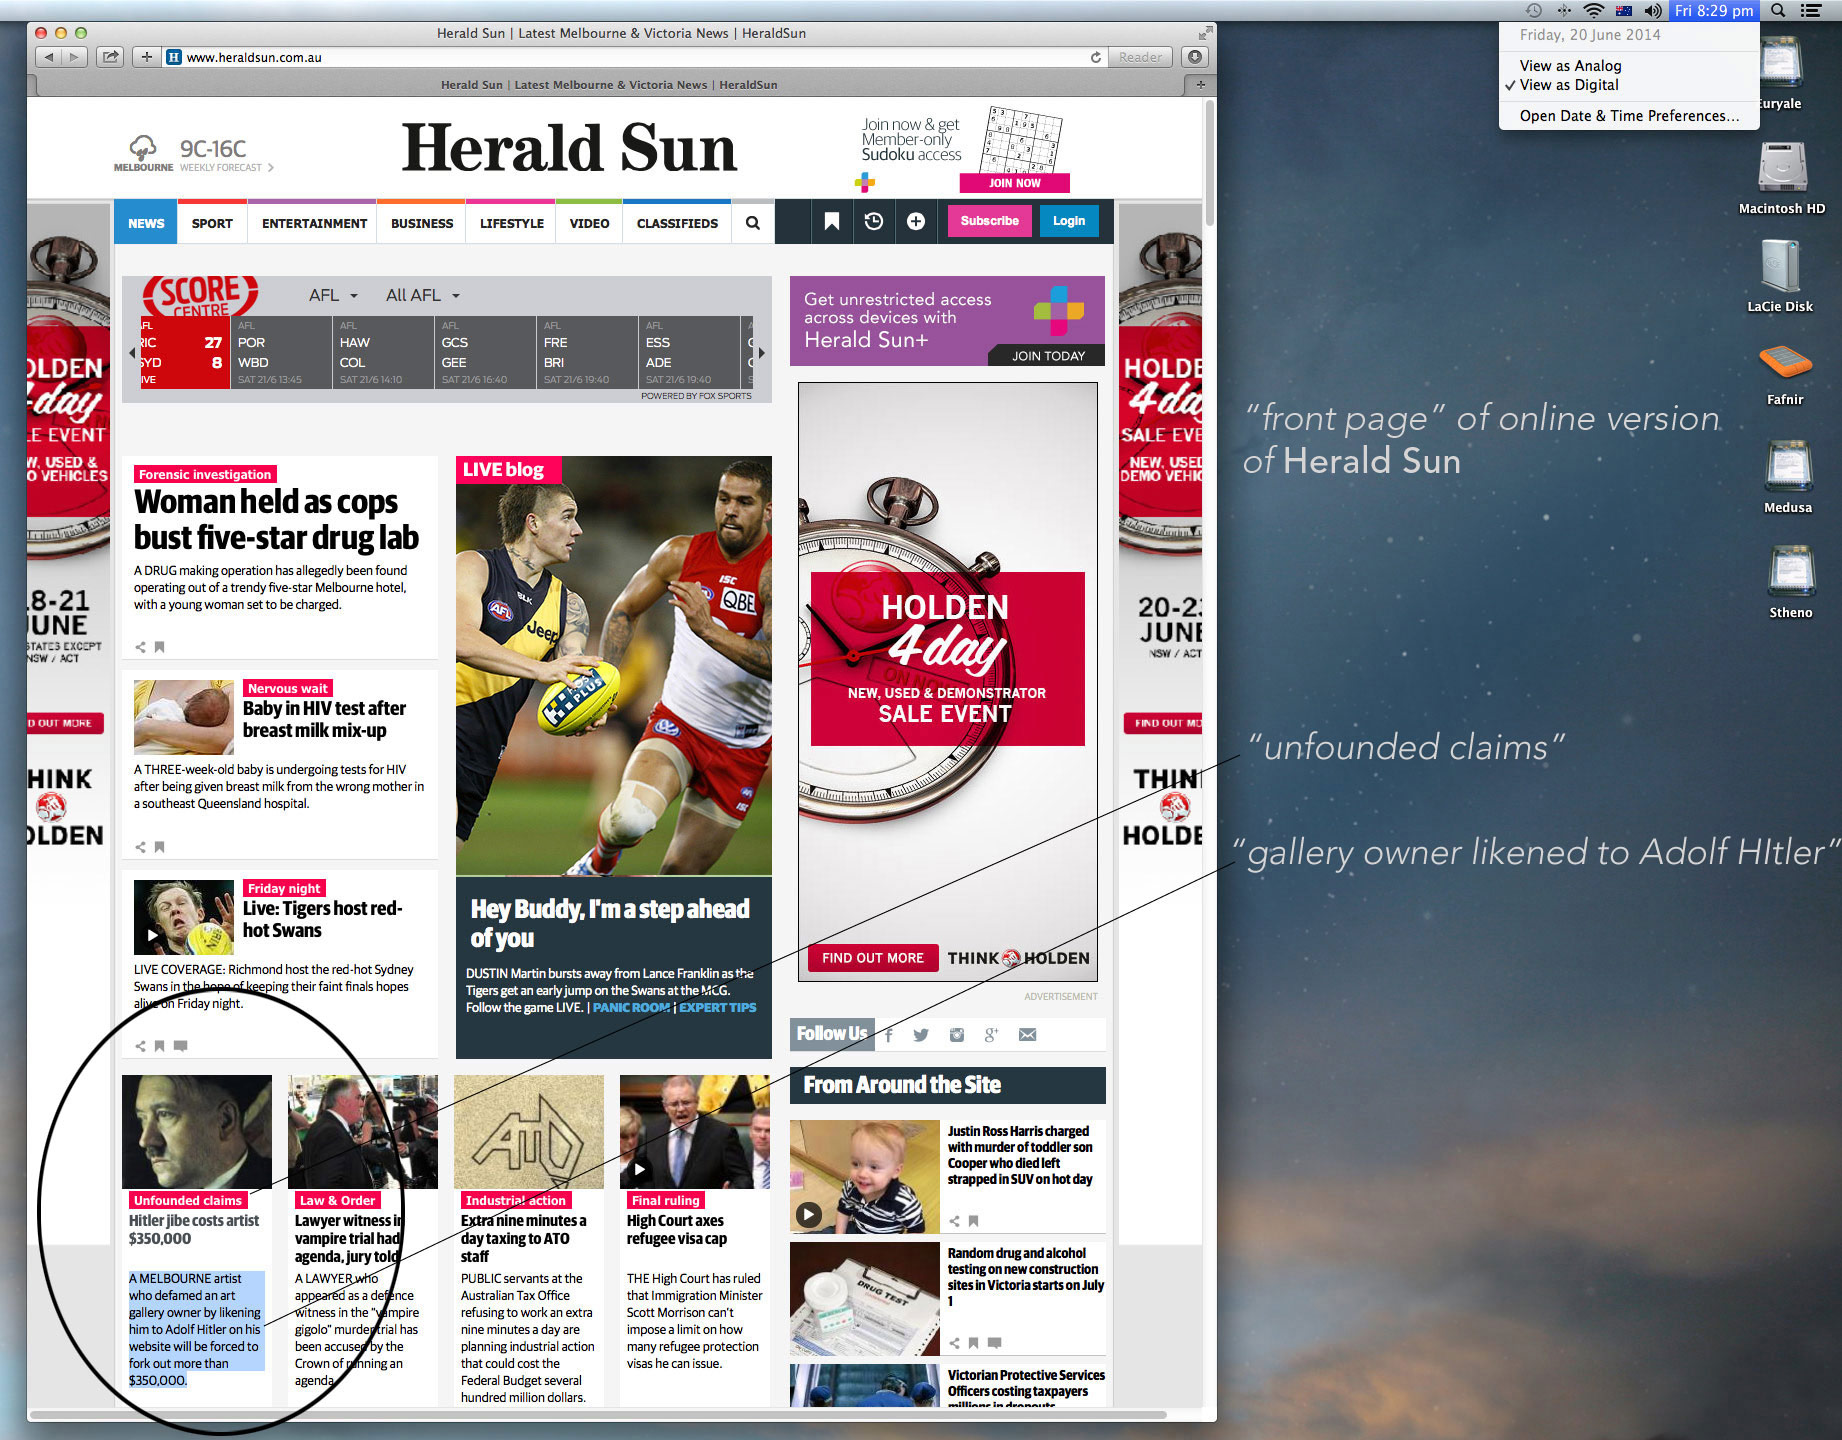Click the JOIN NOW Sudoku button

(1014, 183)
